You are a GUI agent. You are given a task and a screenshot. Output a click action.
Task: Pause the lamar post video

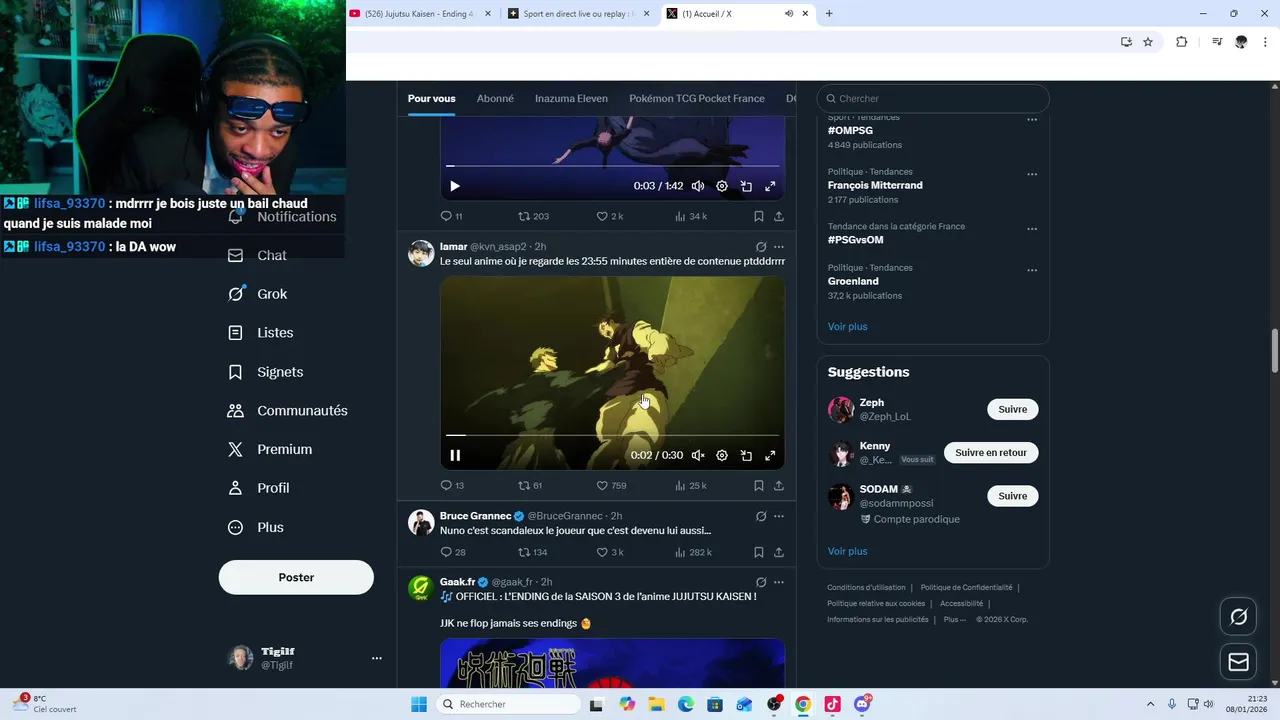(x=455, y=455)
